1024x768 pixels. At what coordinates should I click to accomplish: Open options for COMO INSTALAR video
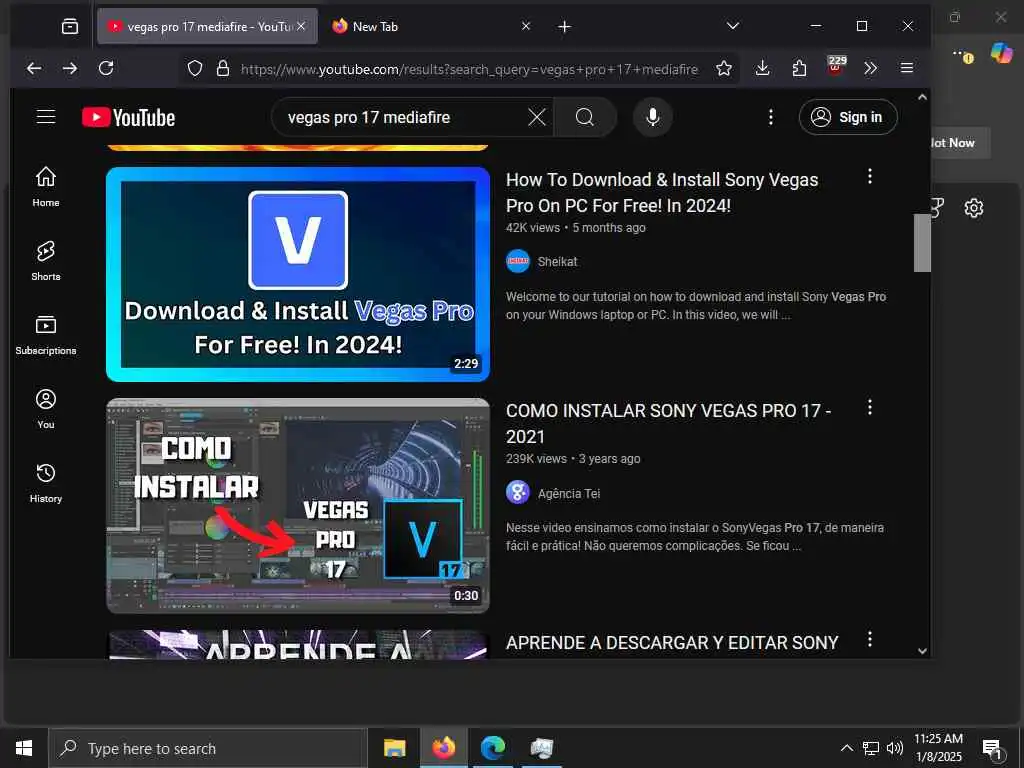point(869,408)
